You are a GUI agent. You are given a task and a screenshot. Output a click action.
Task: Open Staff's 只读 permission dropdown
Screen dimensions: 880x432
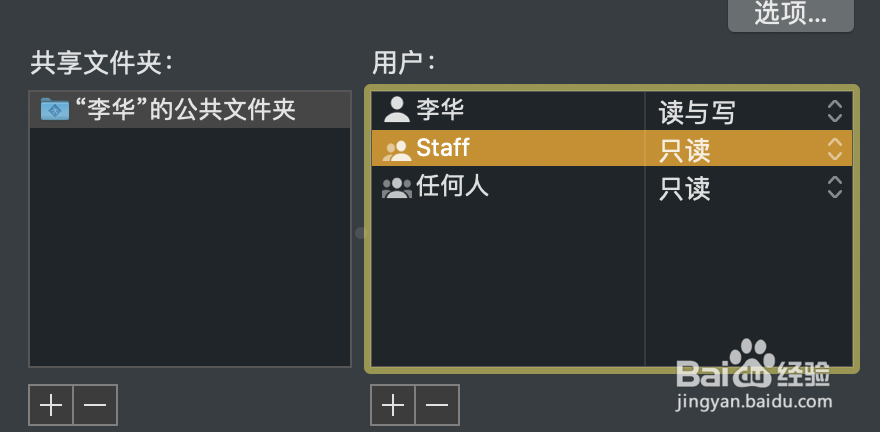(834, 150)
